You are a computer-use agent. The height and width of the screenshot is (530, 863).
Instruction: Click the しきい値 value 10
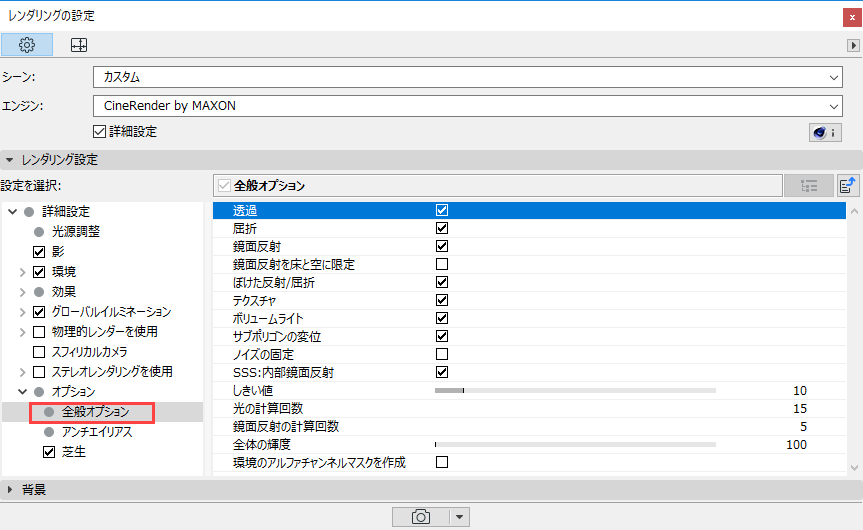pos(800,391)
